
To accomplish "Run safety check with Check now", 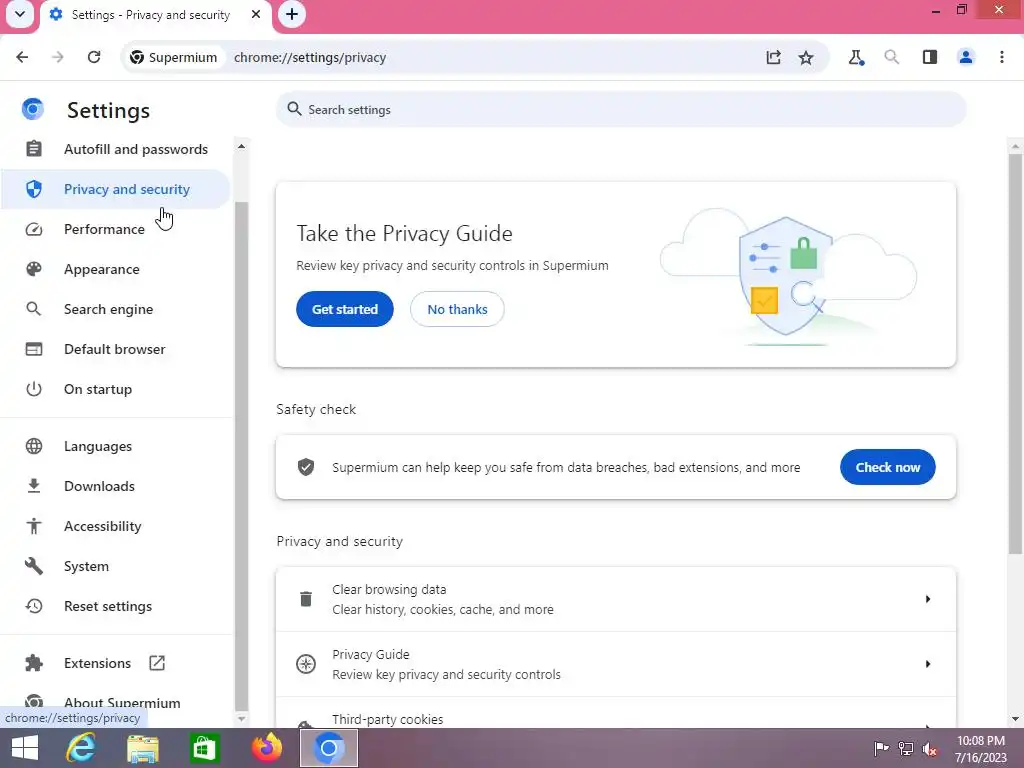I will click(888, 467).
